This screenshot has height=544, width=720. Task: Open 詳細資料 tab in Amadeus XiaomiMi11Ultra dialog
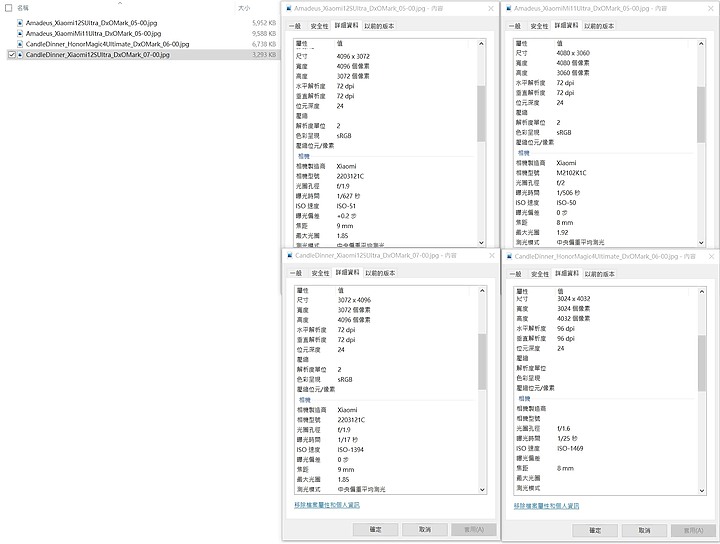[566, 25]
